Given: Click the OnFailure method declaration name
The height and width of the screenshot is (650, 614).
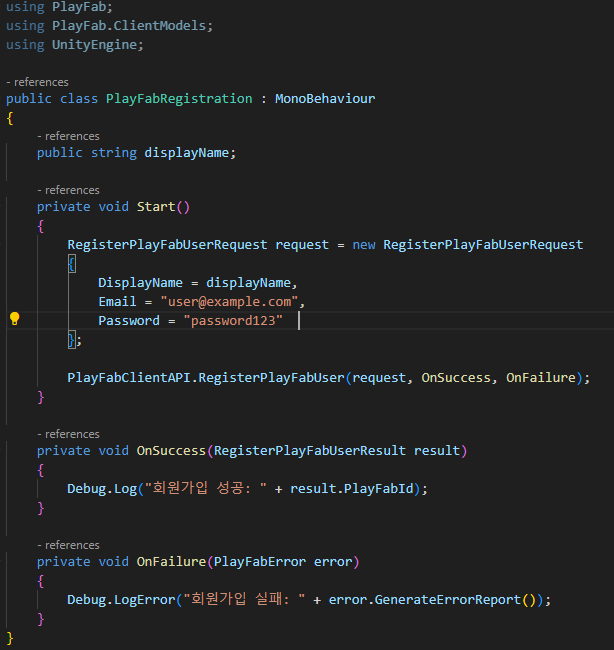Looking at the screenshot, I should (171, 562).
